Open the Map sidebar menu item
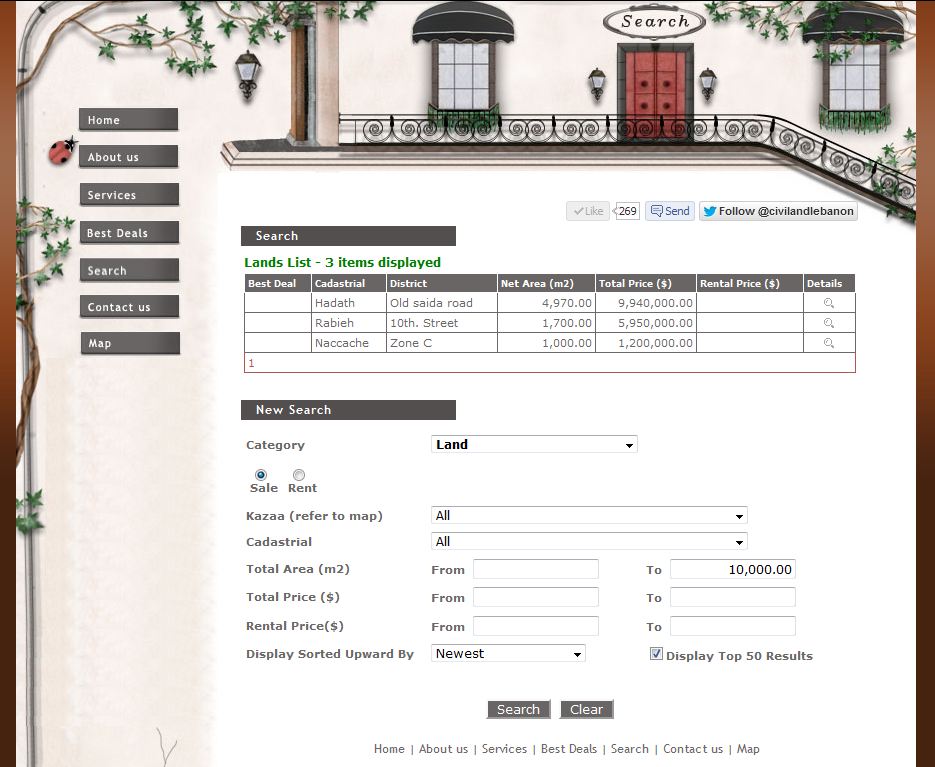The height and width of the screenshot is (767, 935). pos(129,344)
